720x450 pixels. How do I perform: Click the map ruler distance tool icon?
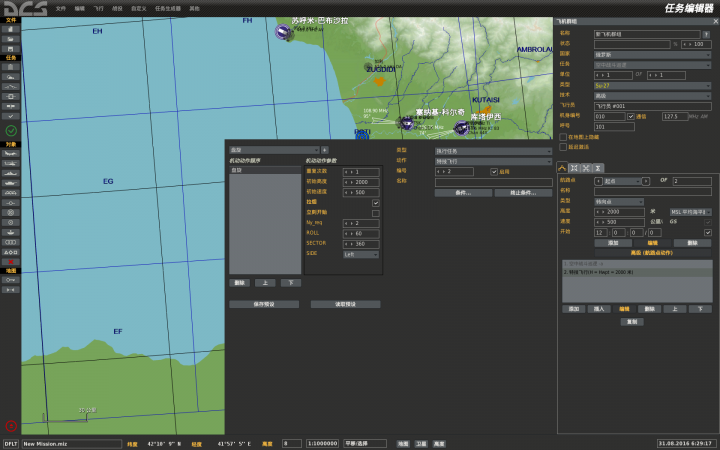point(11,290)
